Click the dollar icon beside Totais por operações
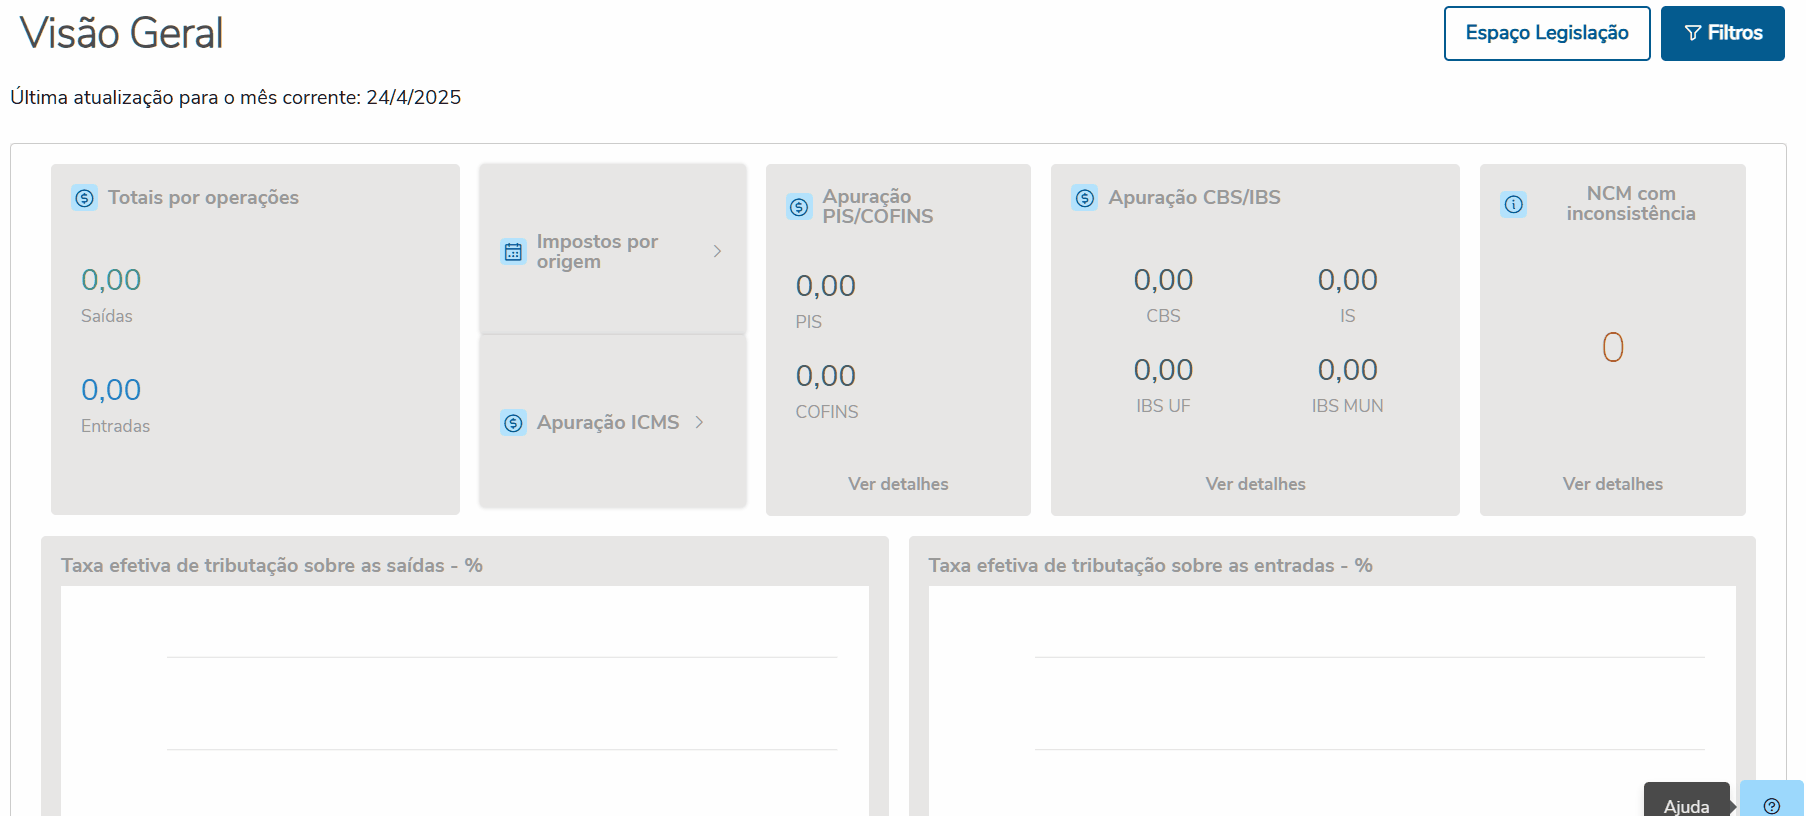Image resolution: width=1806 pixels, height=816 pixels. pos(85,198)
